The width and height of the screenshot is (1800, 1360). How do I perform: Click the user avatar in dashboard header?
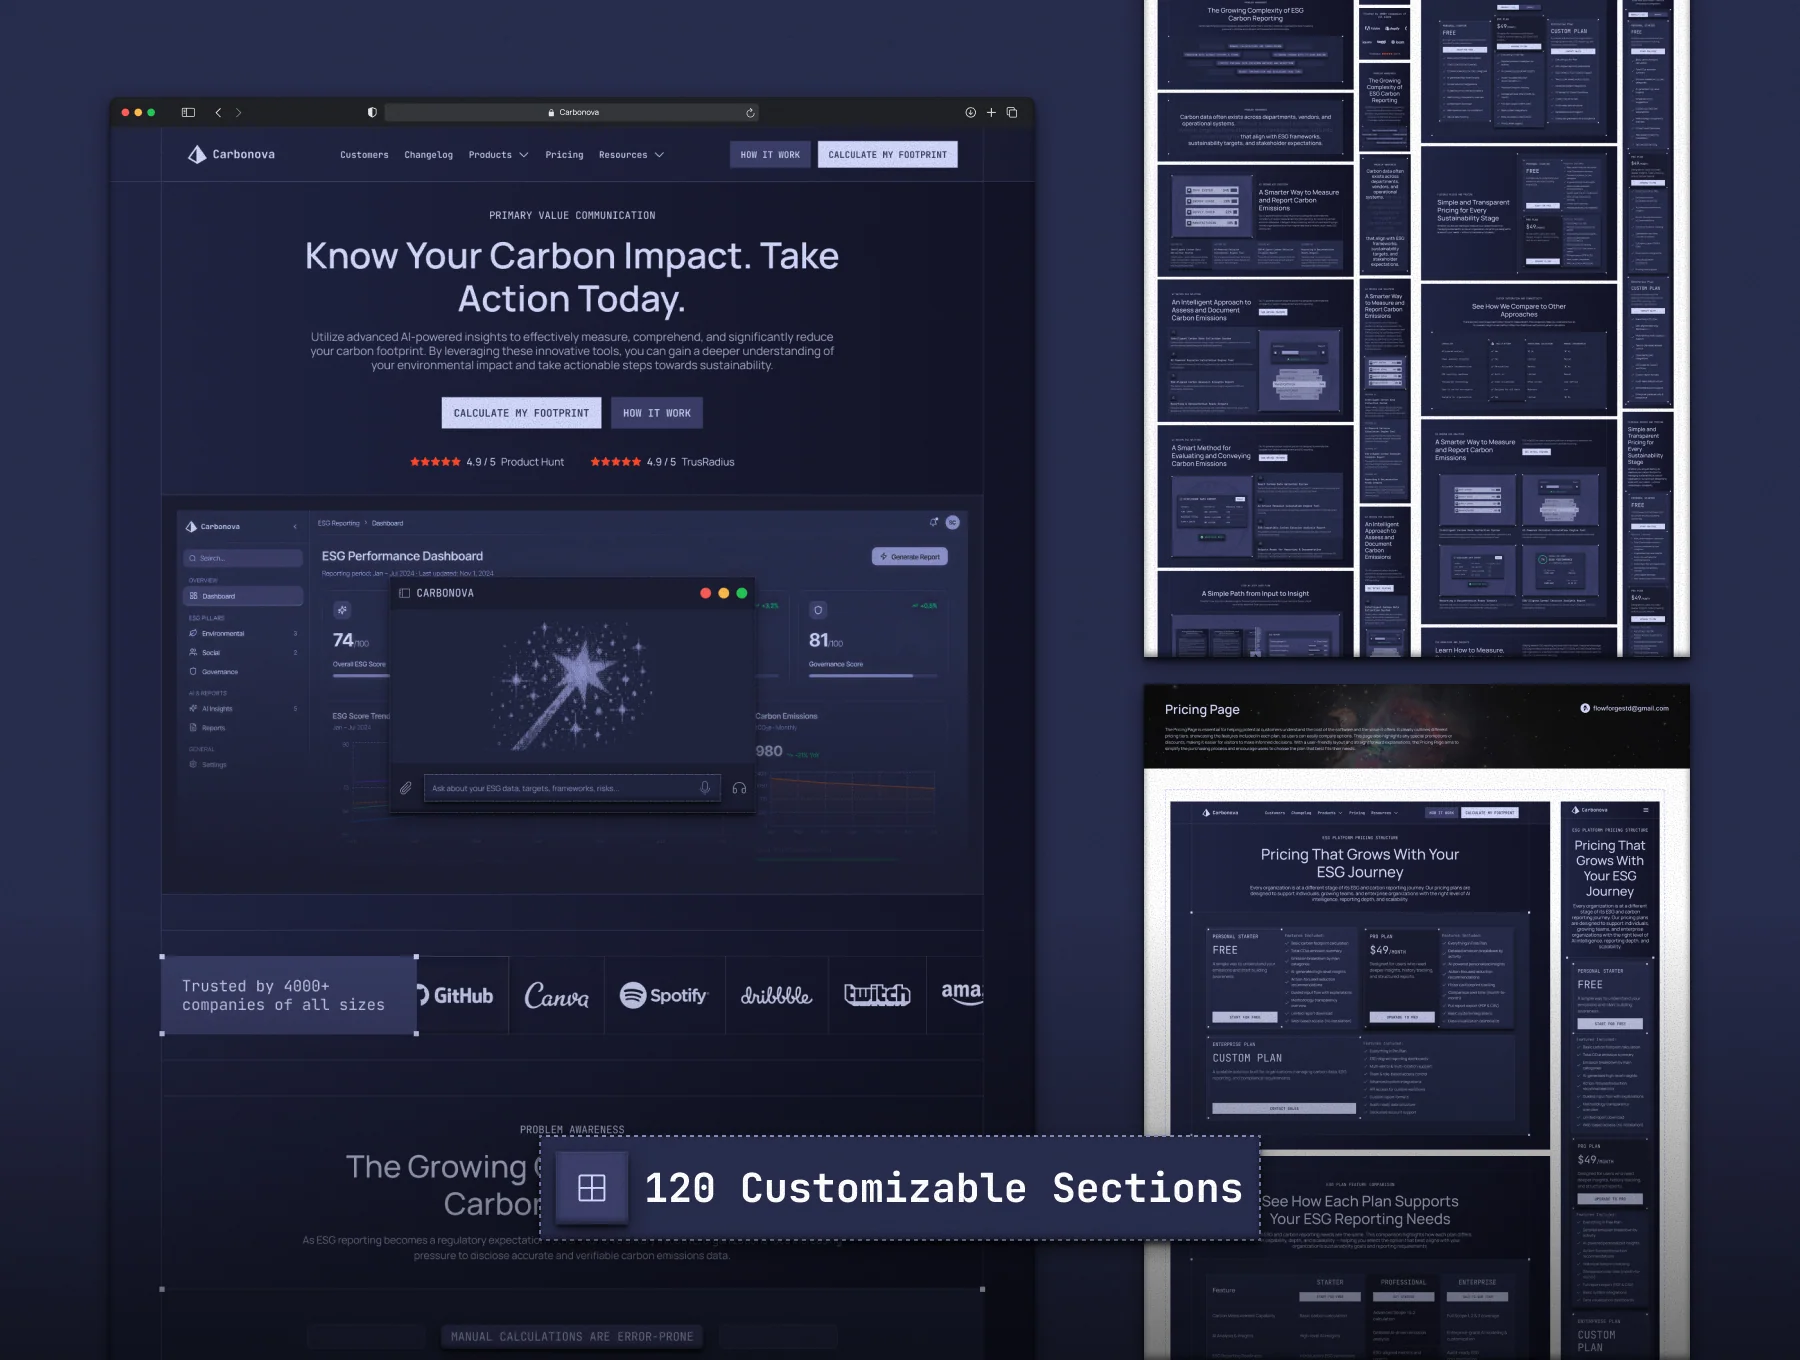click(953, 522)
